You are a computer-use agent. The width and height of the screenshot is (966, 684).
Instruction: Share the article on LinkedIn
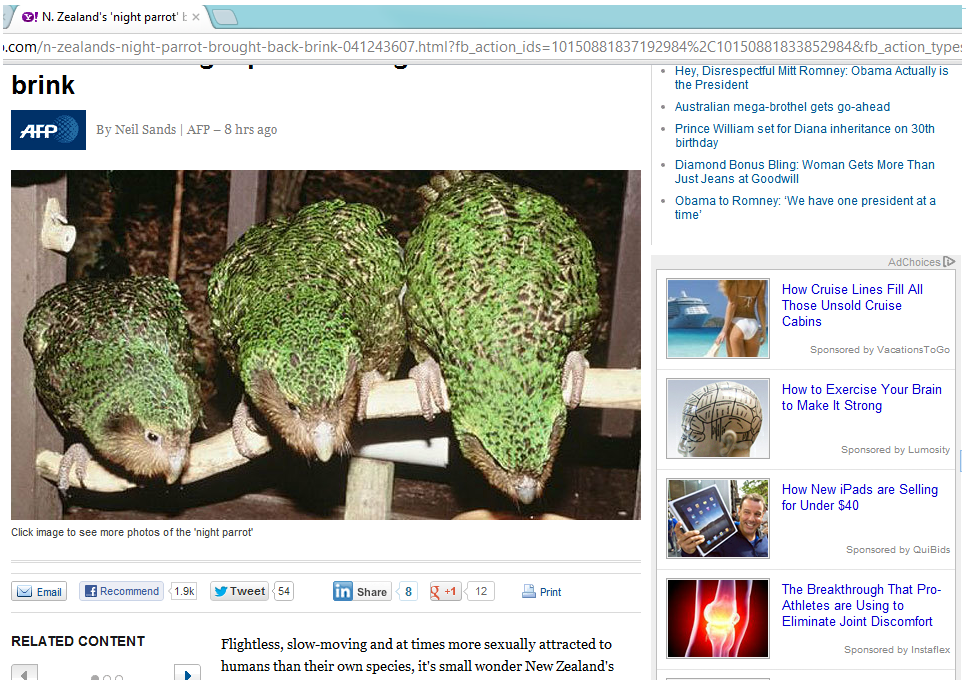click(x=362, y=592)
